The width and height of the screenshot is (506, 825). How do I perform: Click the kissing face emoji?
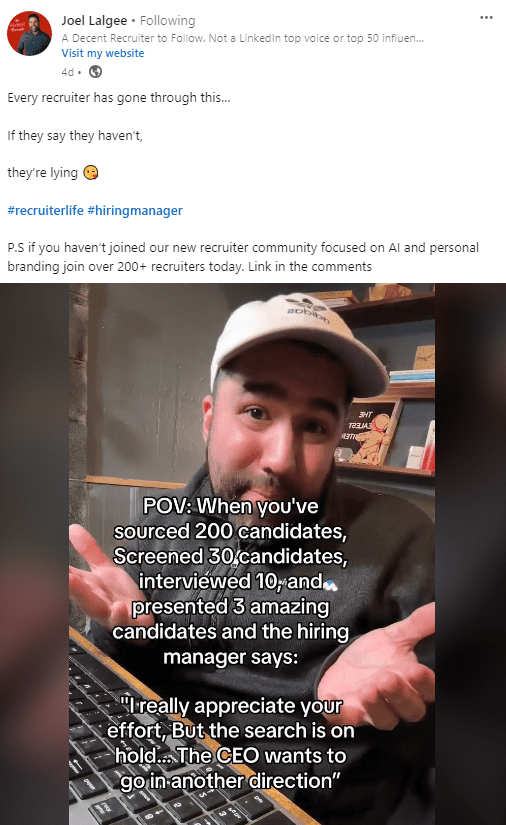(x=91, y=173)
